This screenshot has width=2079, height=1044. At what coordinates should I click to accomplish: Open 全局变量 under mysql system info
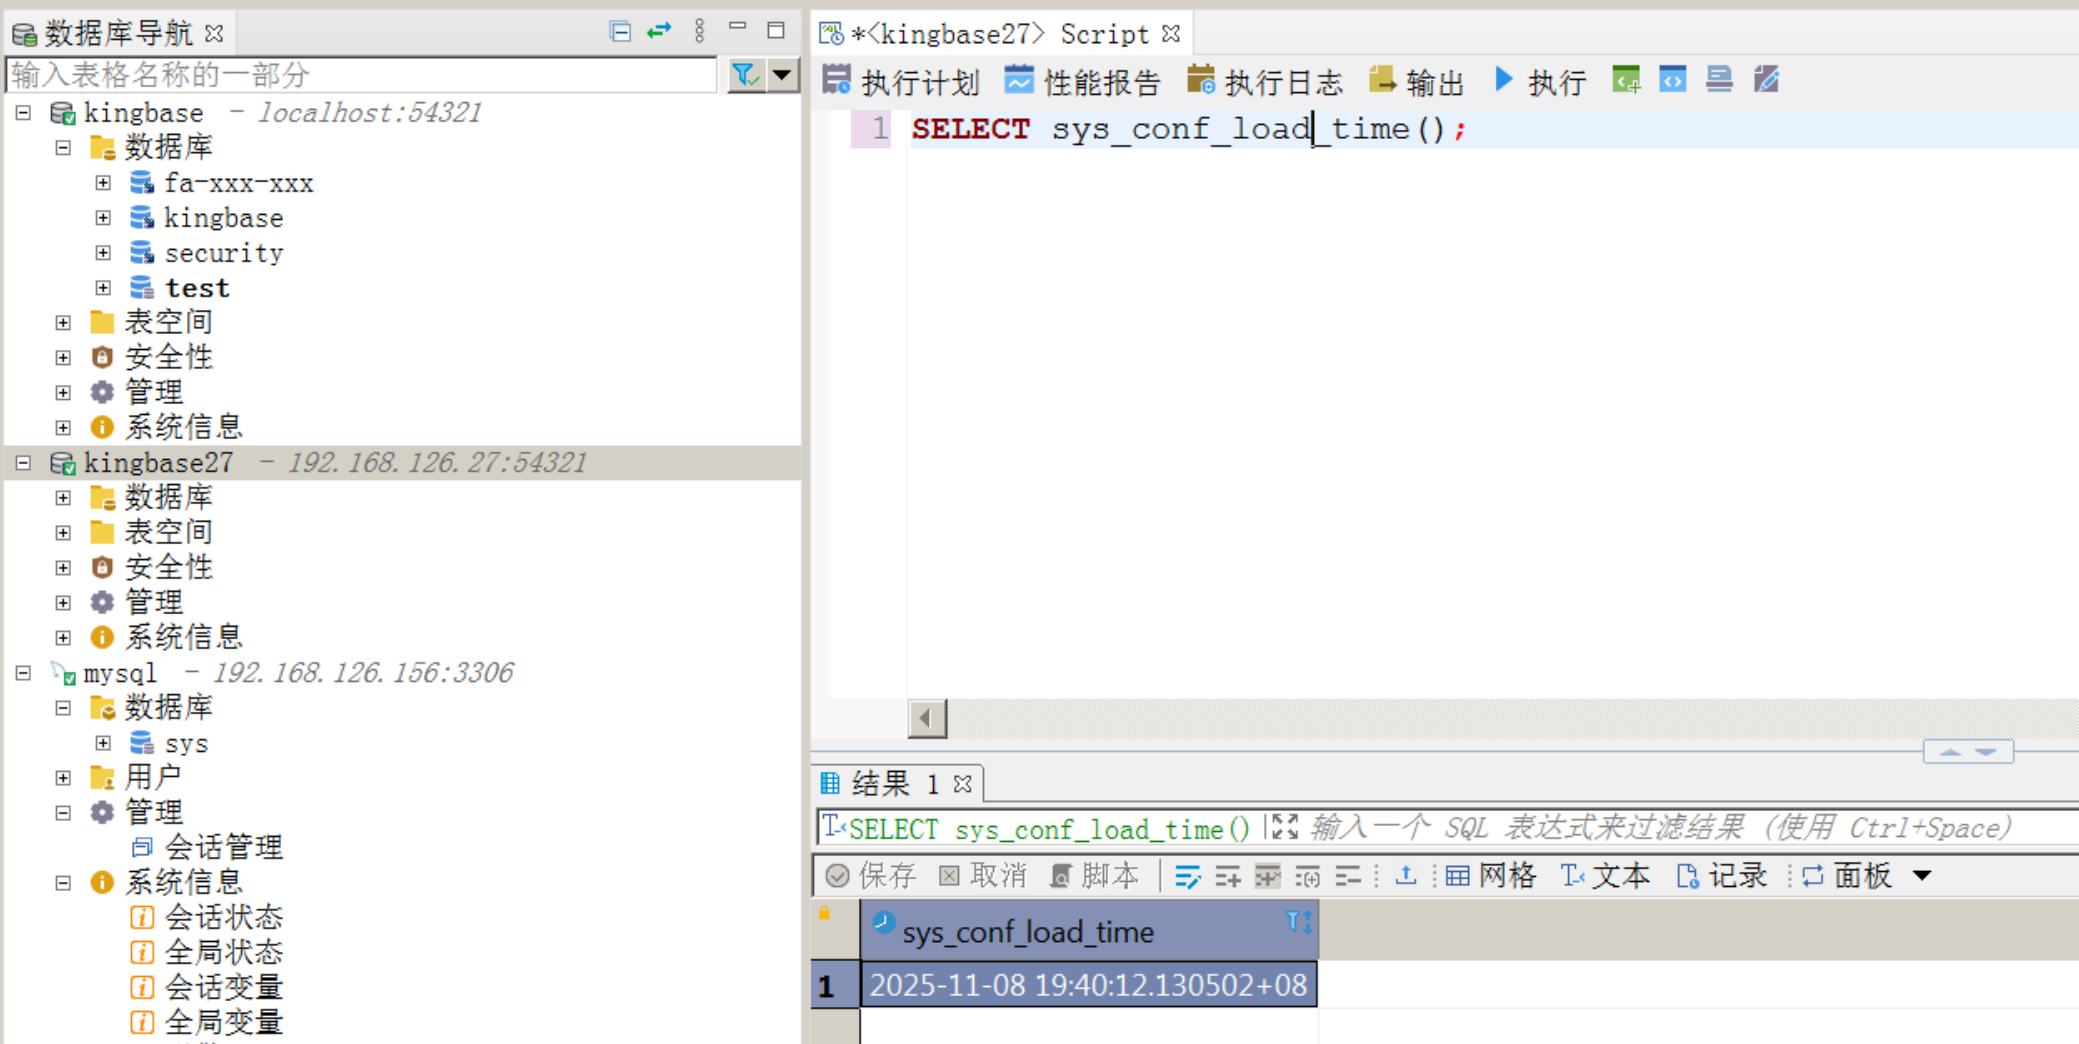(223, 1022)
